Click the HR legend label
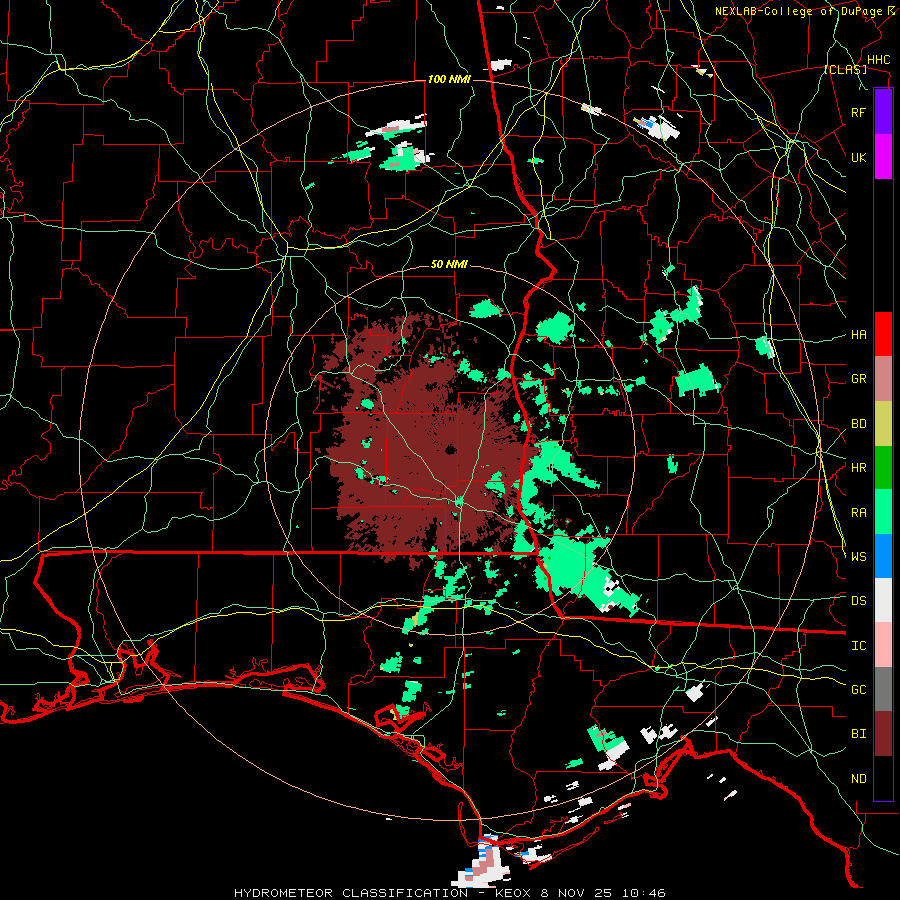This screenshot has width=900, height=900. [858, 468]
